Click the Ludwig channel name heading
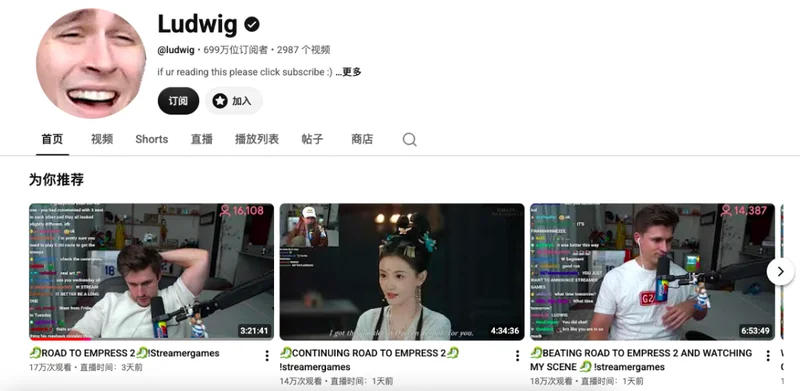Image resolution: width=800 pixels, height=391 pixels. (x=197, y=24)
